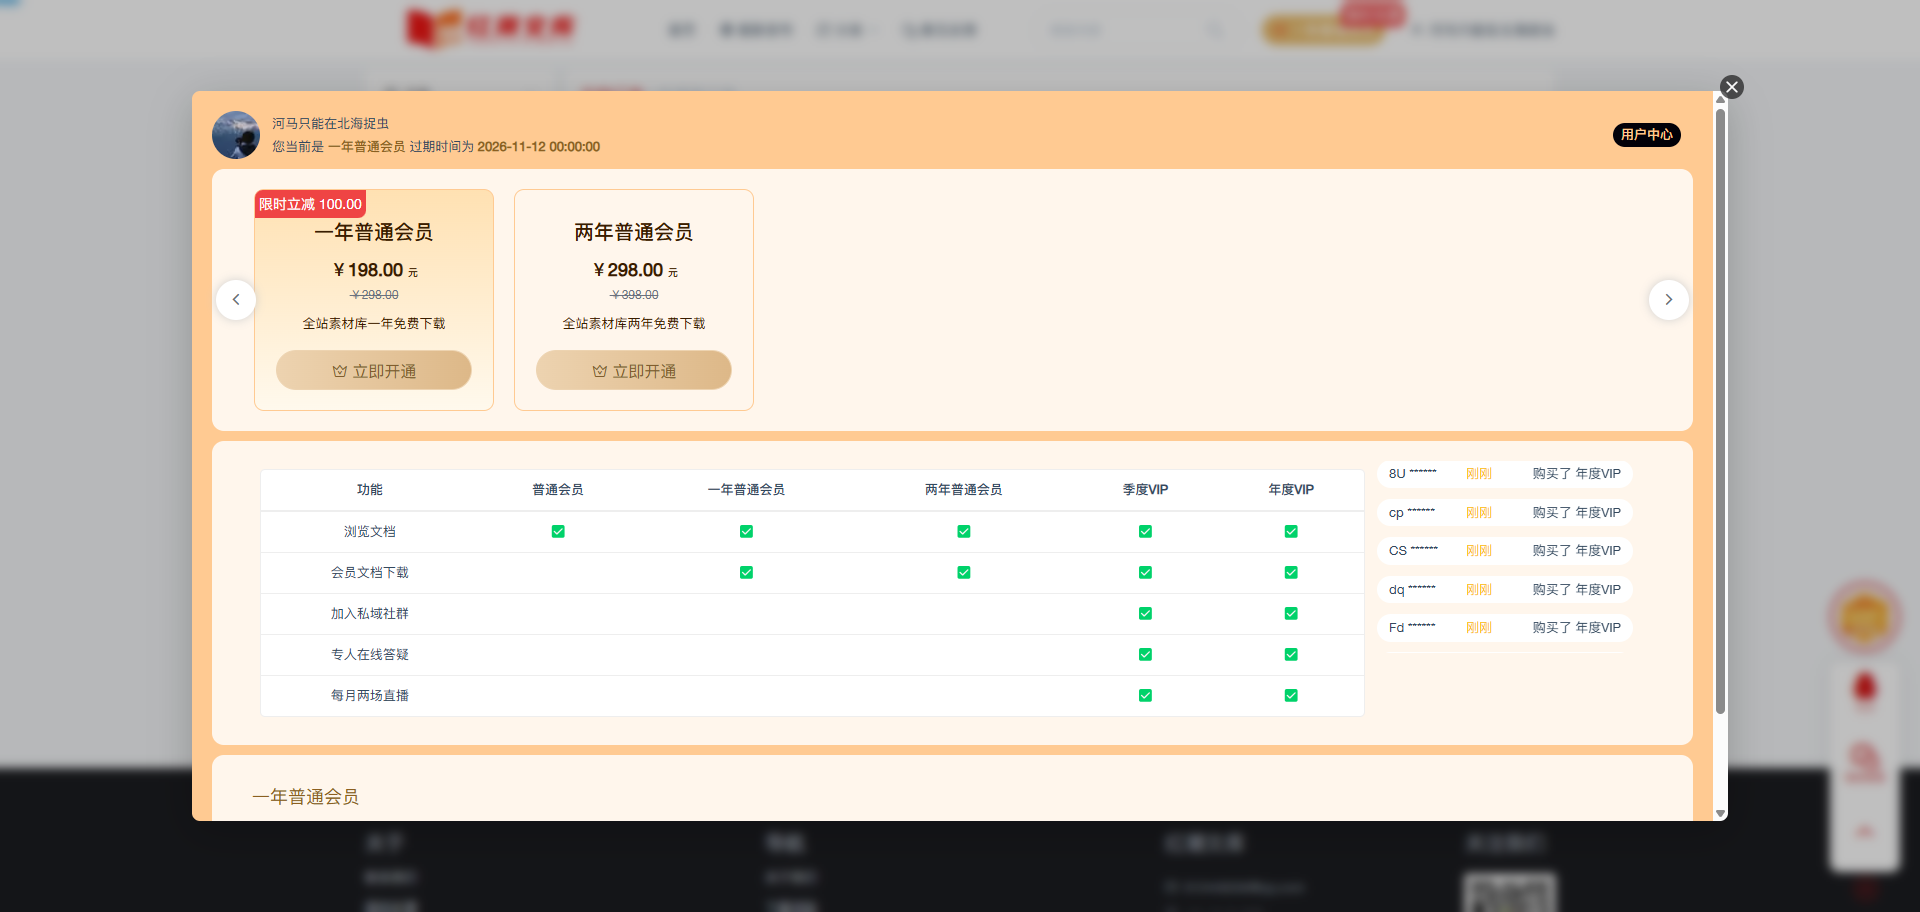Click the cp purchase notice entry
The height and width of the screenshot is (912, 1920).
pyautogui.click(x=1505, y=513)
